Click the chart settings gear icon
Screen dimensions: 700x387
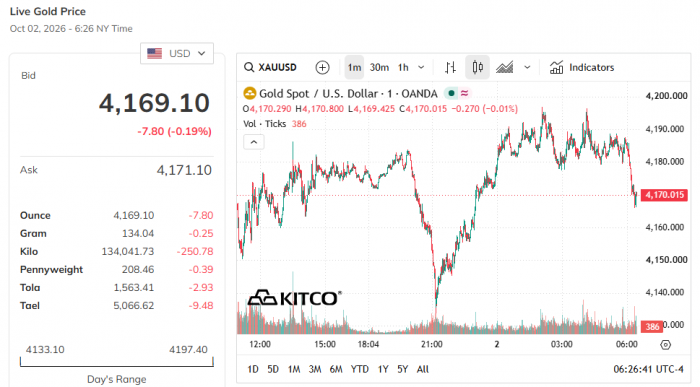[665, 345]
